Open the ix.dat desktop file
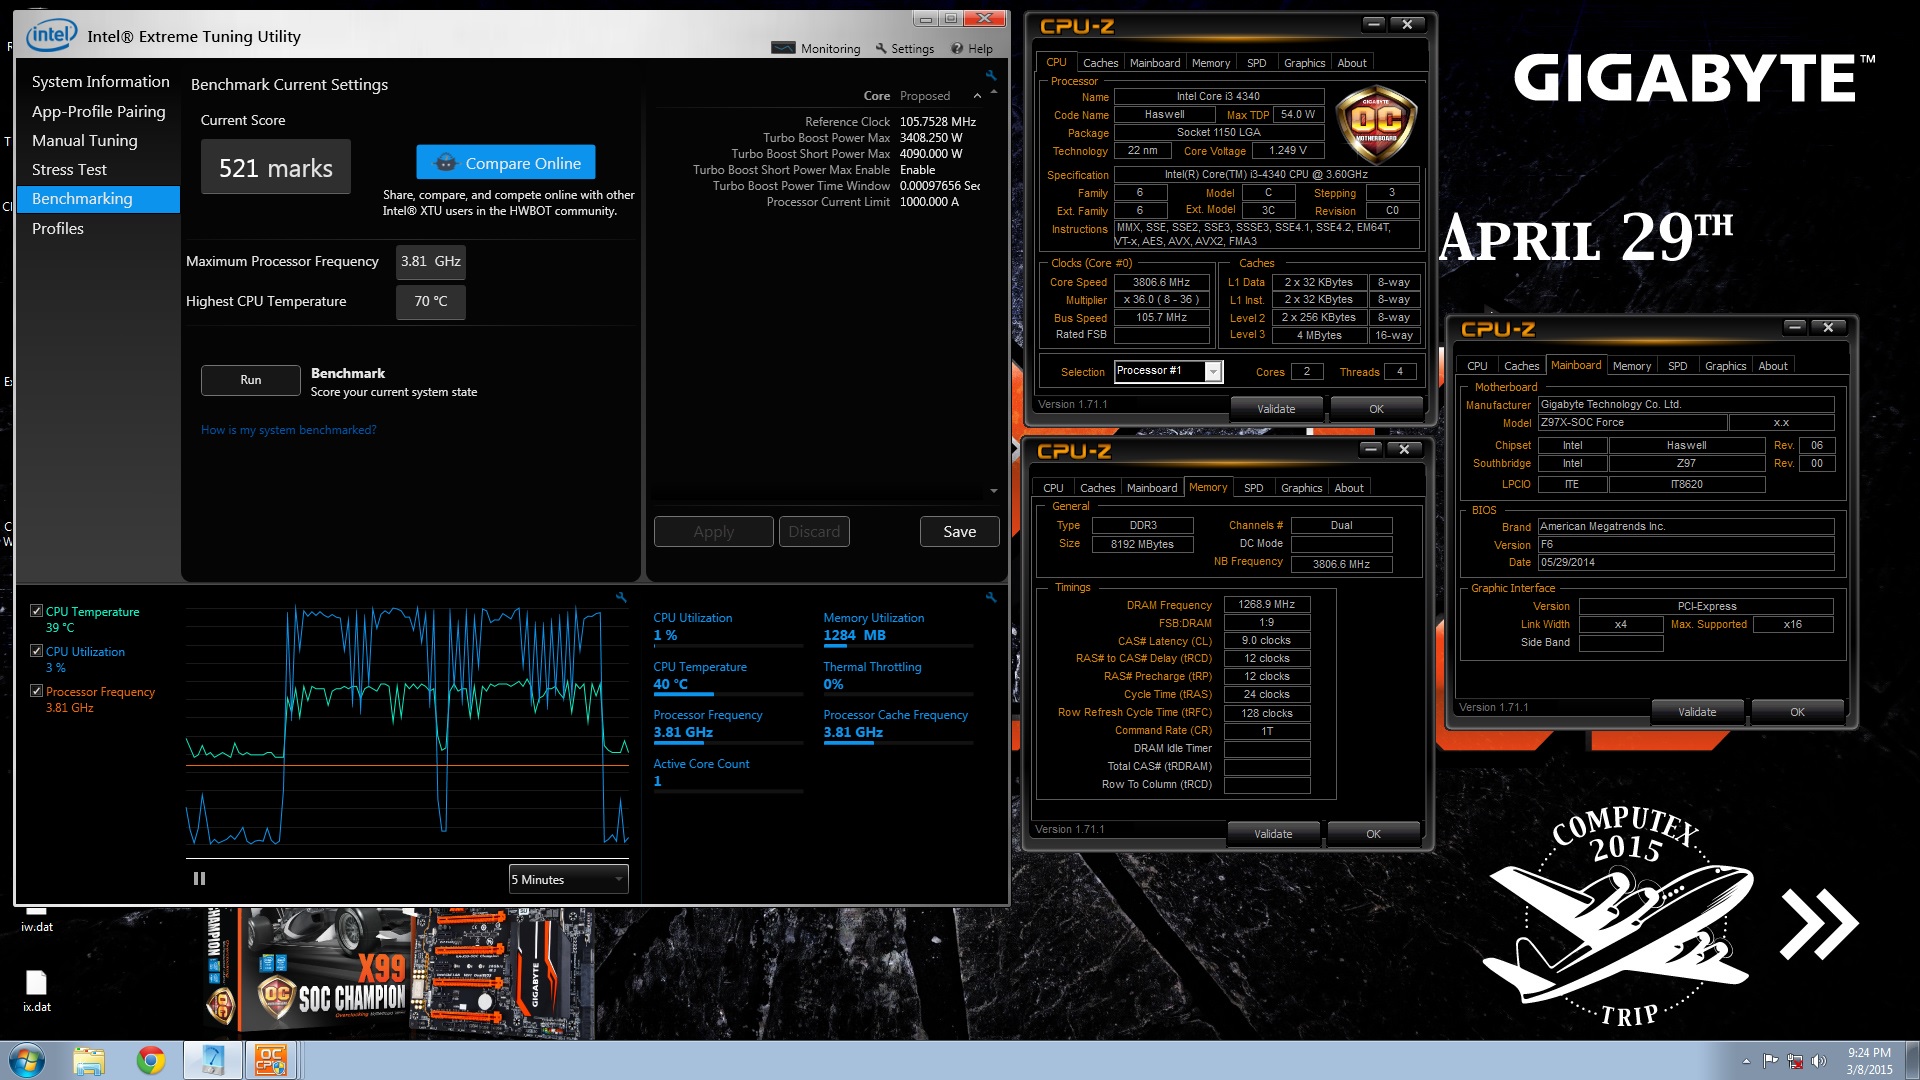Viewport: 1920px width, 1080px height. 37,991
